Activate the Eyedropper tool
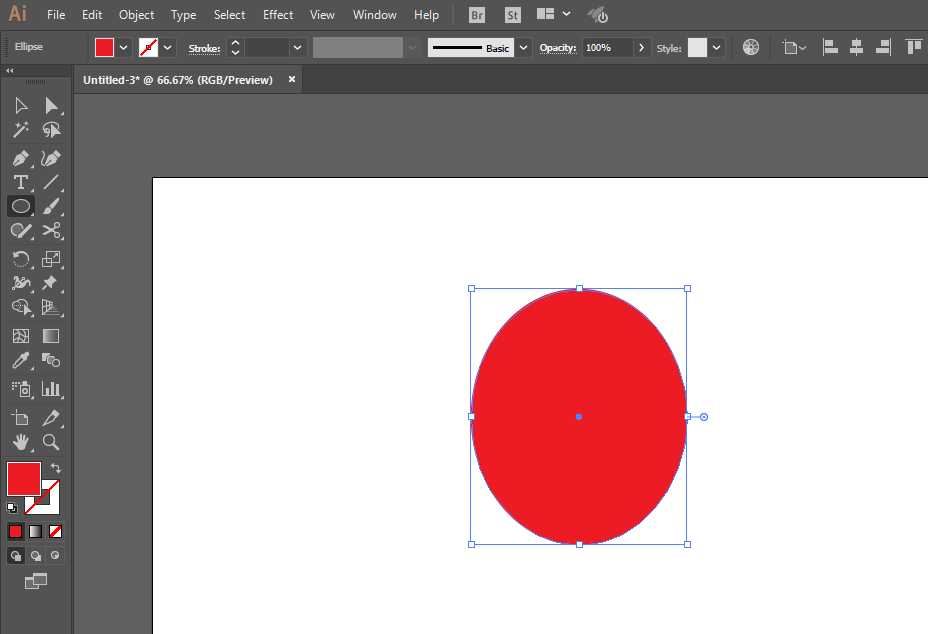The width and height of the screenshot is (928, 634). (20, 361)
